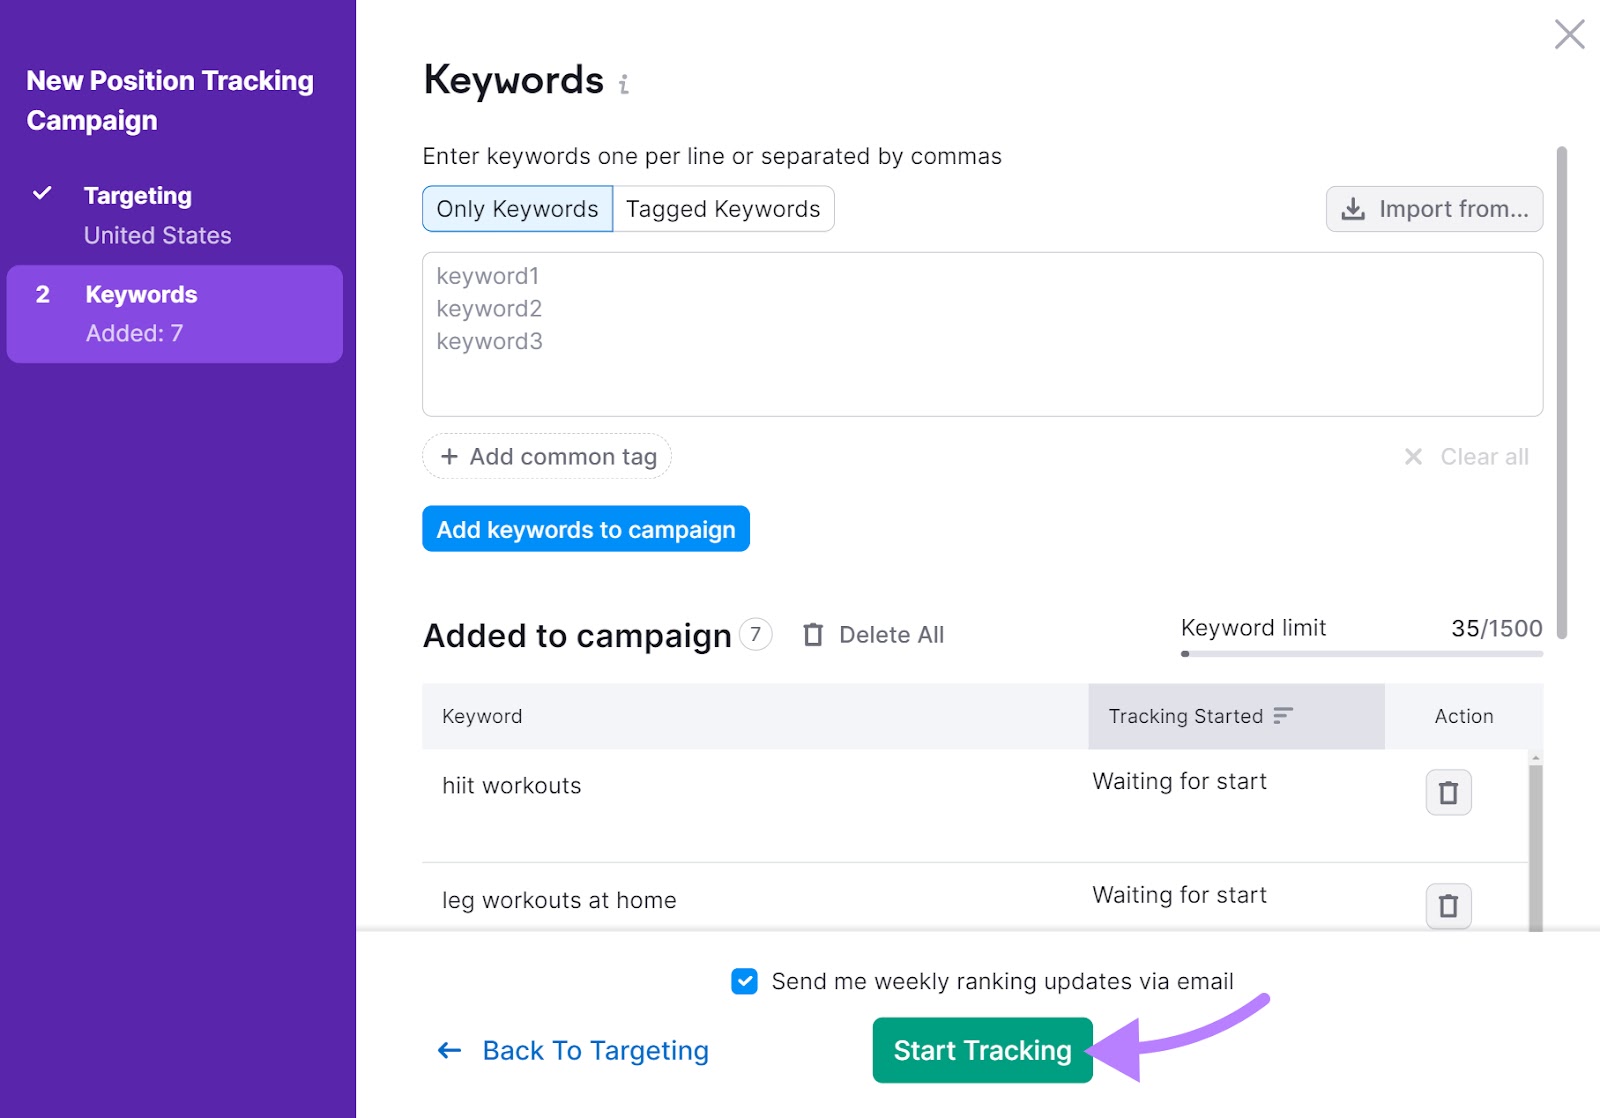1600x1118 pixels.
Task: Open the Import from dropdown
Action: (x=1433, y=209)
